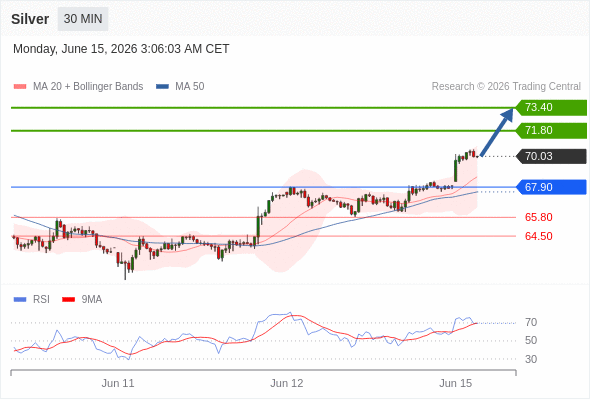Click the blue MA 50 legend swatch

162,87
